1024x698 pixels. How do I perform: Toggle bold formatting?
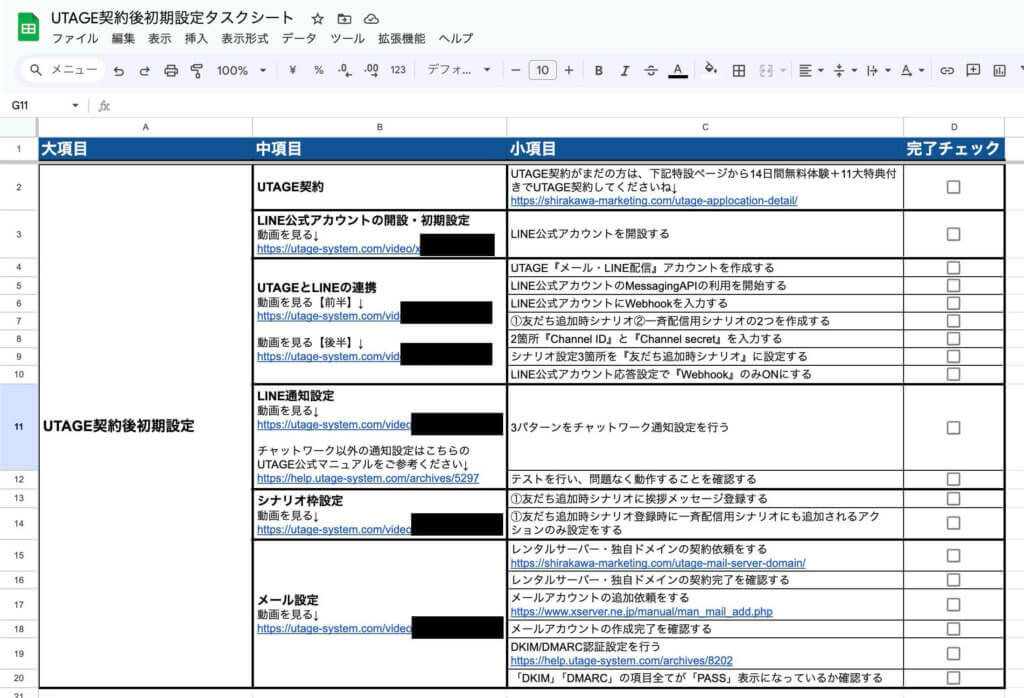[598, 71]
